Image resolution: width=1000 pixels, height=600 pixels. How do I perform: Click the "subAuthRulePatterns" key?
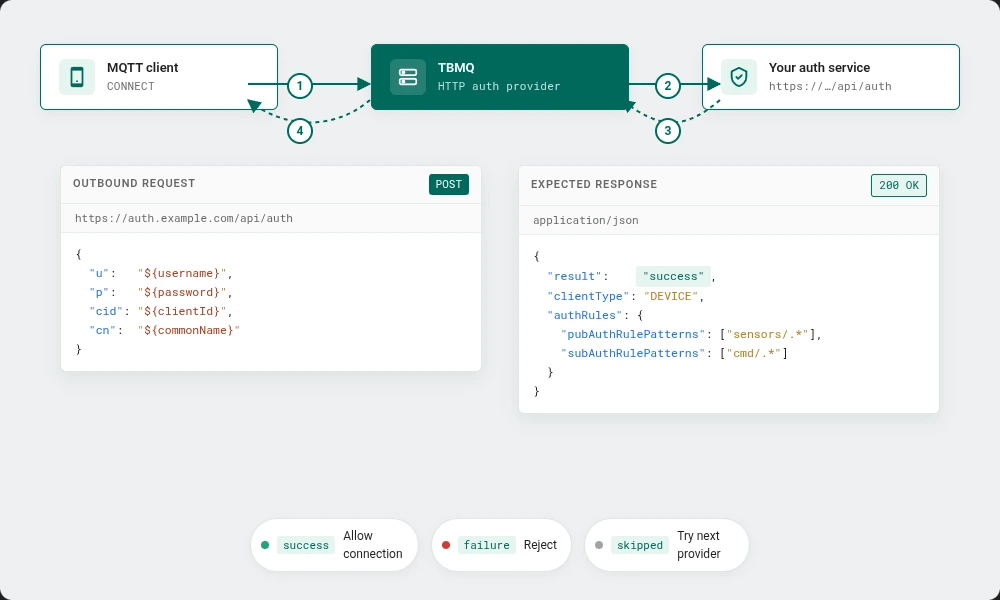(633, 353)
